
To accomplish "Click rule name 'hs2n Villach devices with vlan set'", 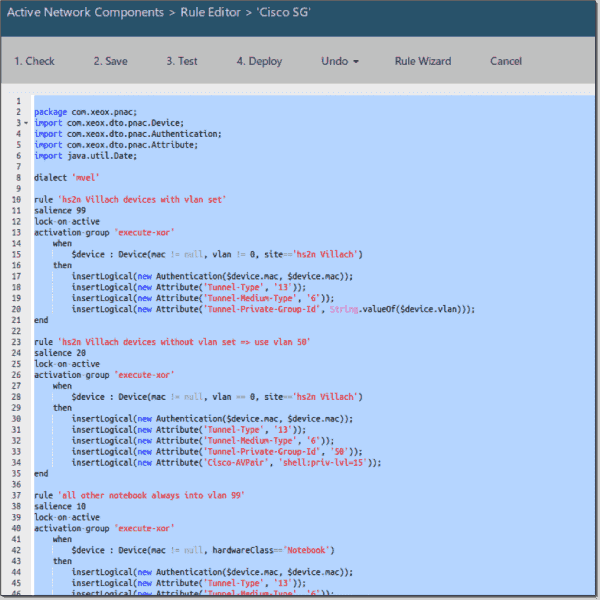I will 142,200.
